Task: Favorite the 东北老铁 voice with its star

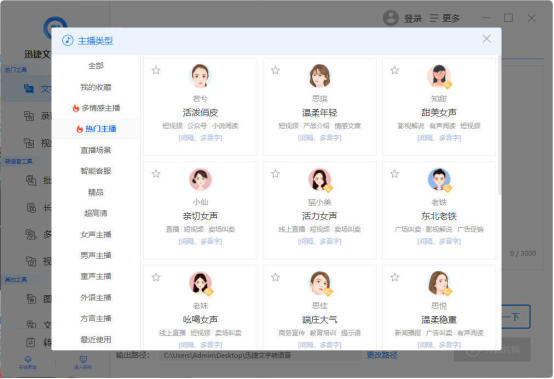Action: tap(395, 174)
